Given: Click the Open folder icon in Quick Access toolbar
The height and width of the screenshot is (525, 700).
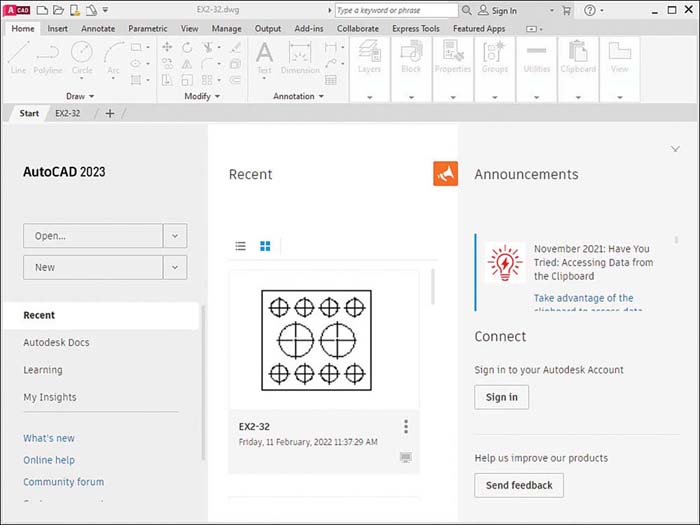Looking at the screenshot, I should [58, 10].
